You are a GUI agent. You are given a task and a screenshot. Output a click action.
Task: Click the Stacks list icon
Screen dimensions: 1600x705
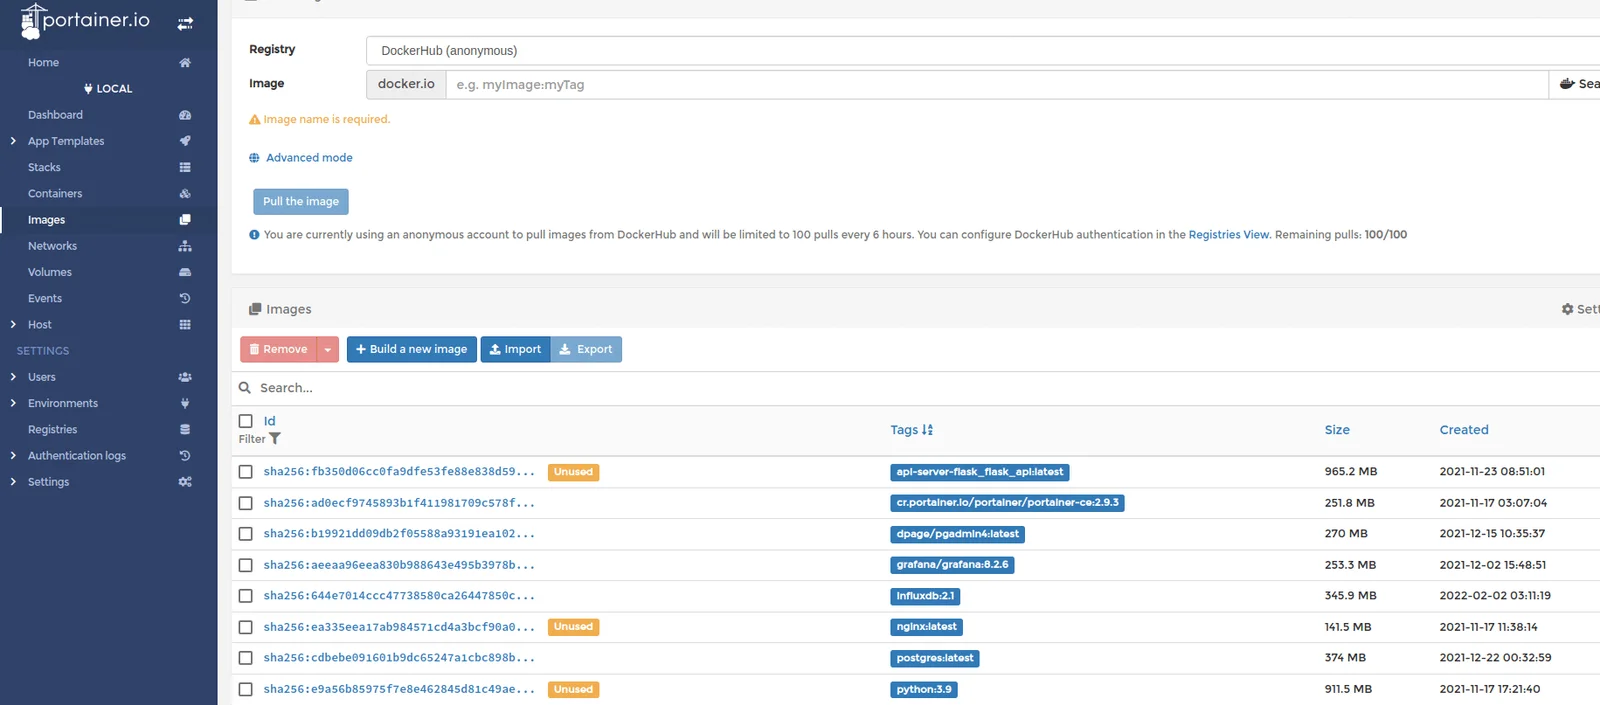click(185, 167)
